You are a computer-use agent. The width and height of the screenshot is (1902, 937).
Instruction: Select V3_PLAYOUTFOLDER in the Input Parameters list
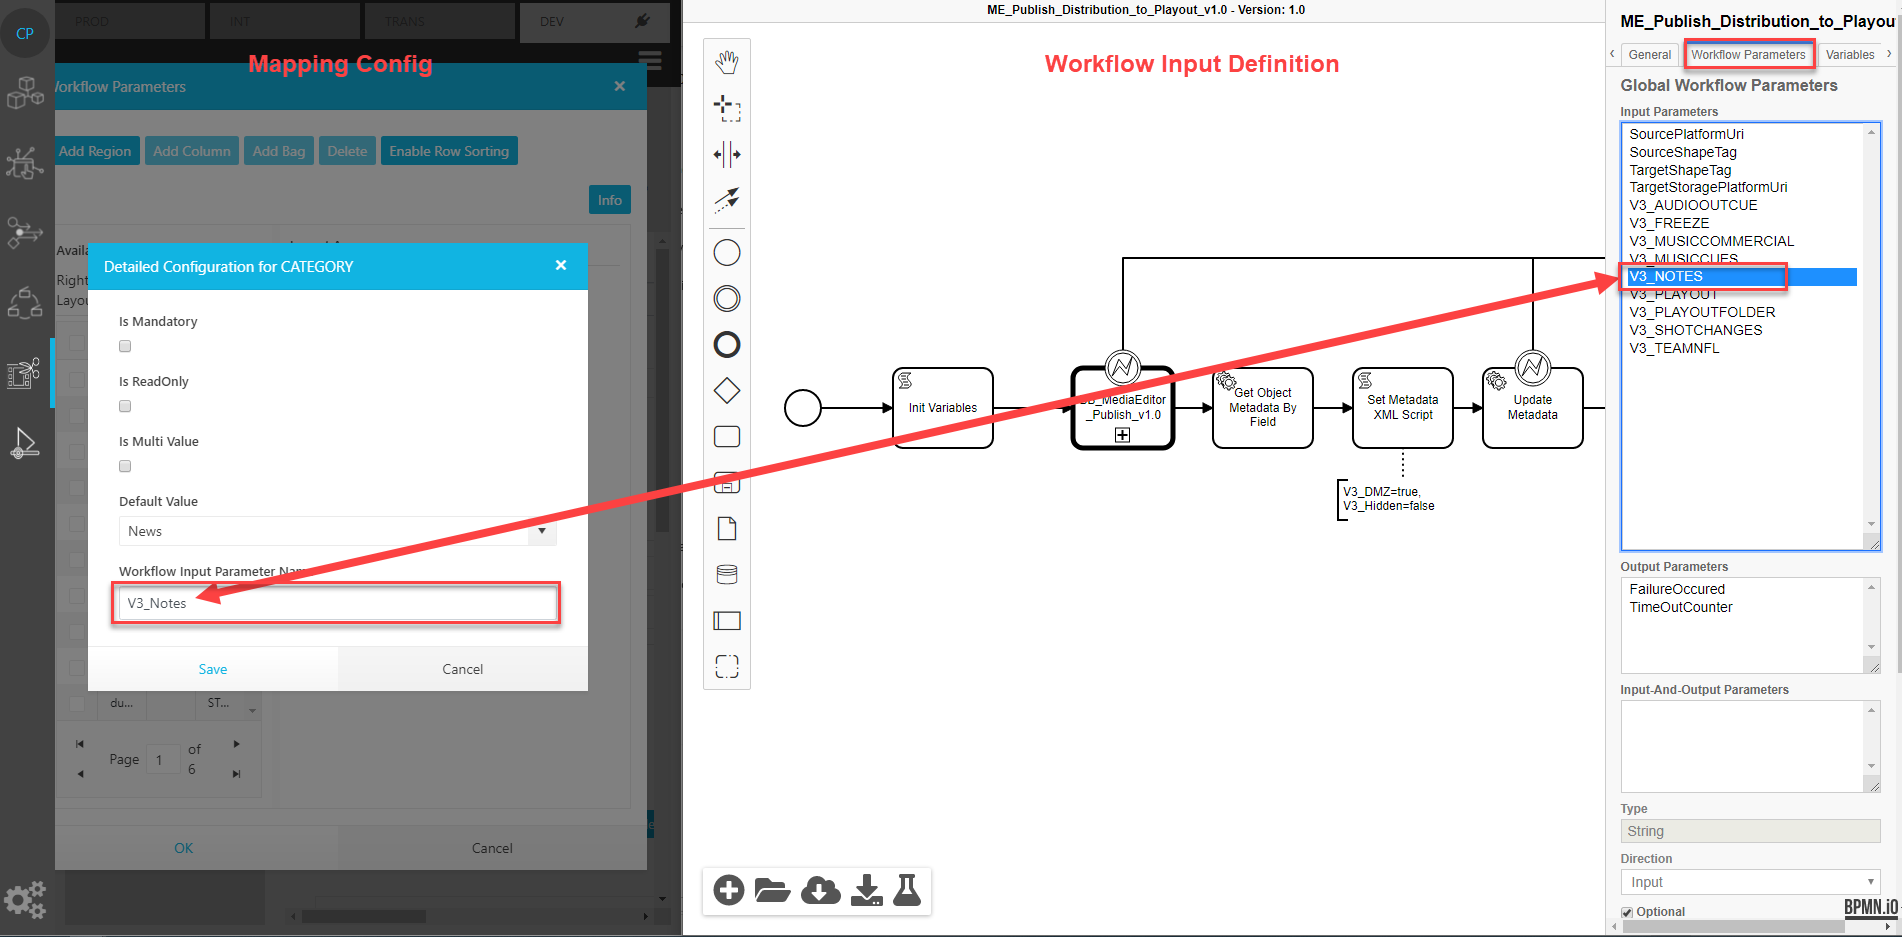coord(1702,312)
